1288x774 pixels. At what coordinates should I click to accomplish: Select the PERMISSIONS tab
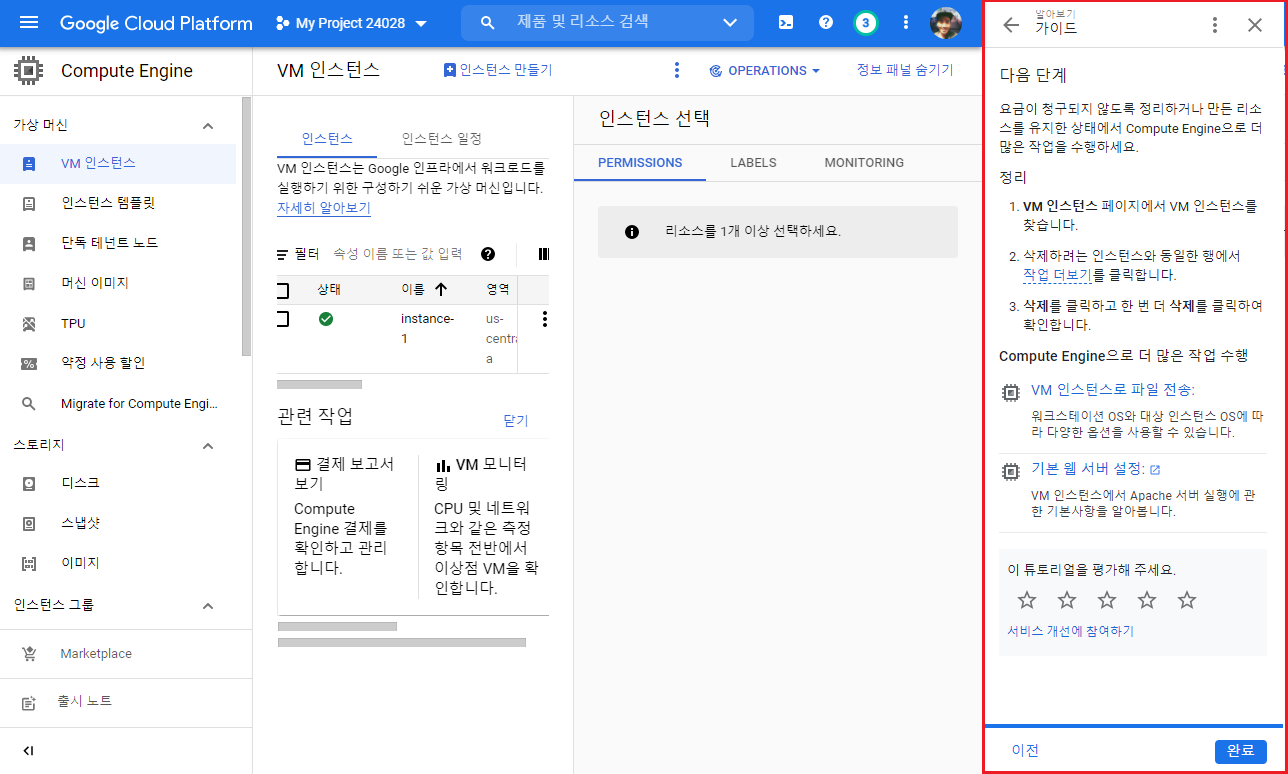click(x=640, y=163)
